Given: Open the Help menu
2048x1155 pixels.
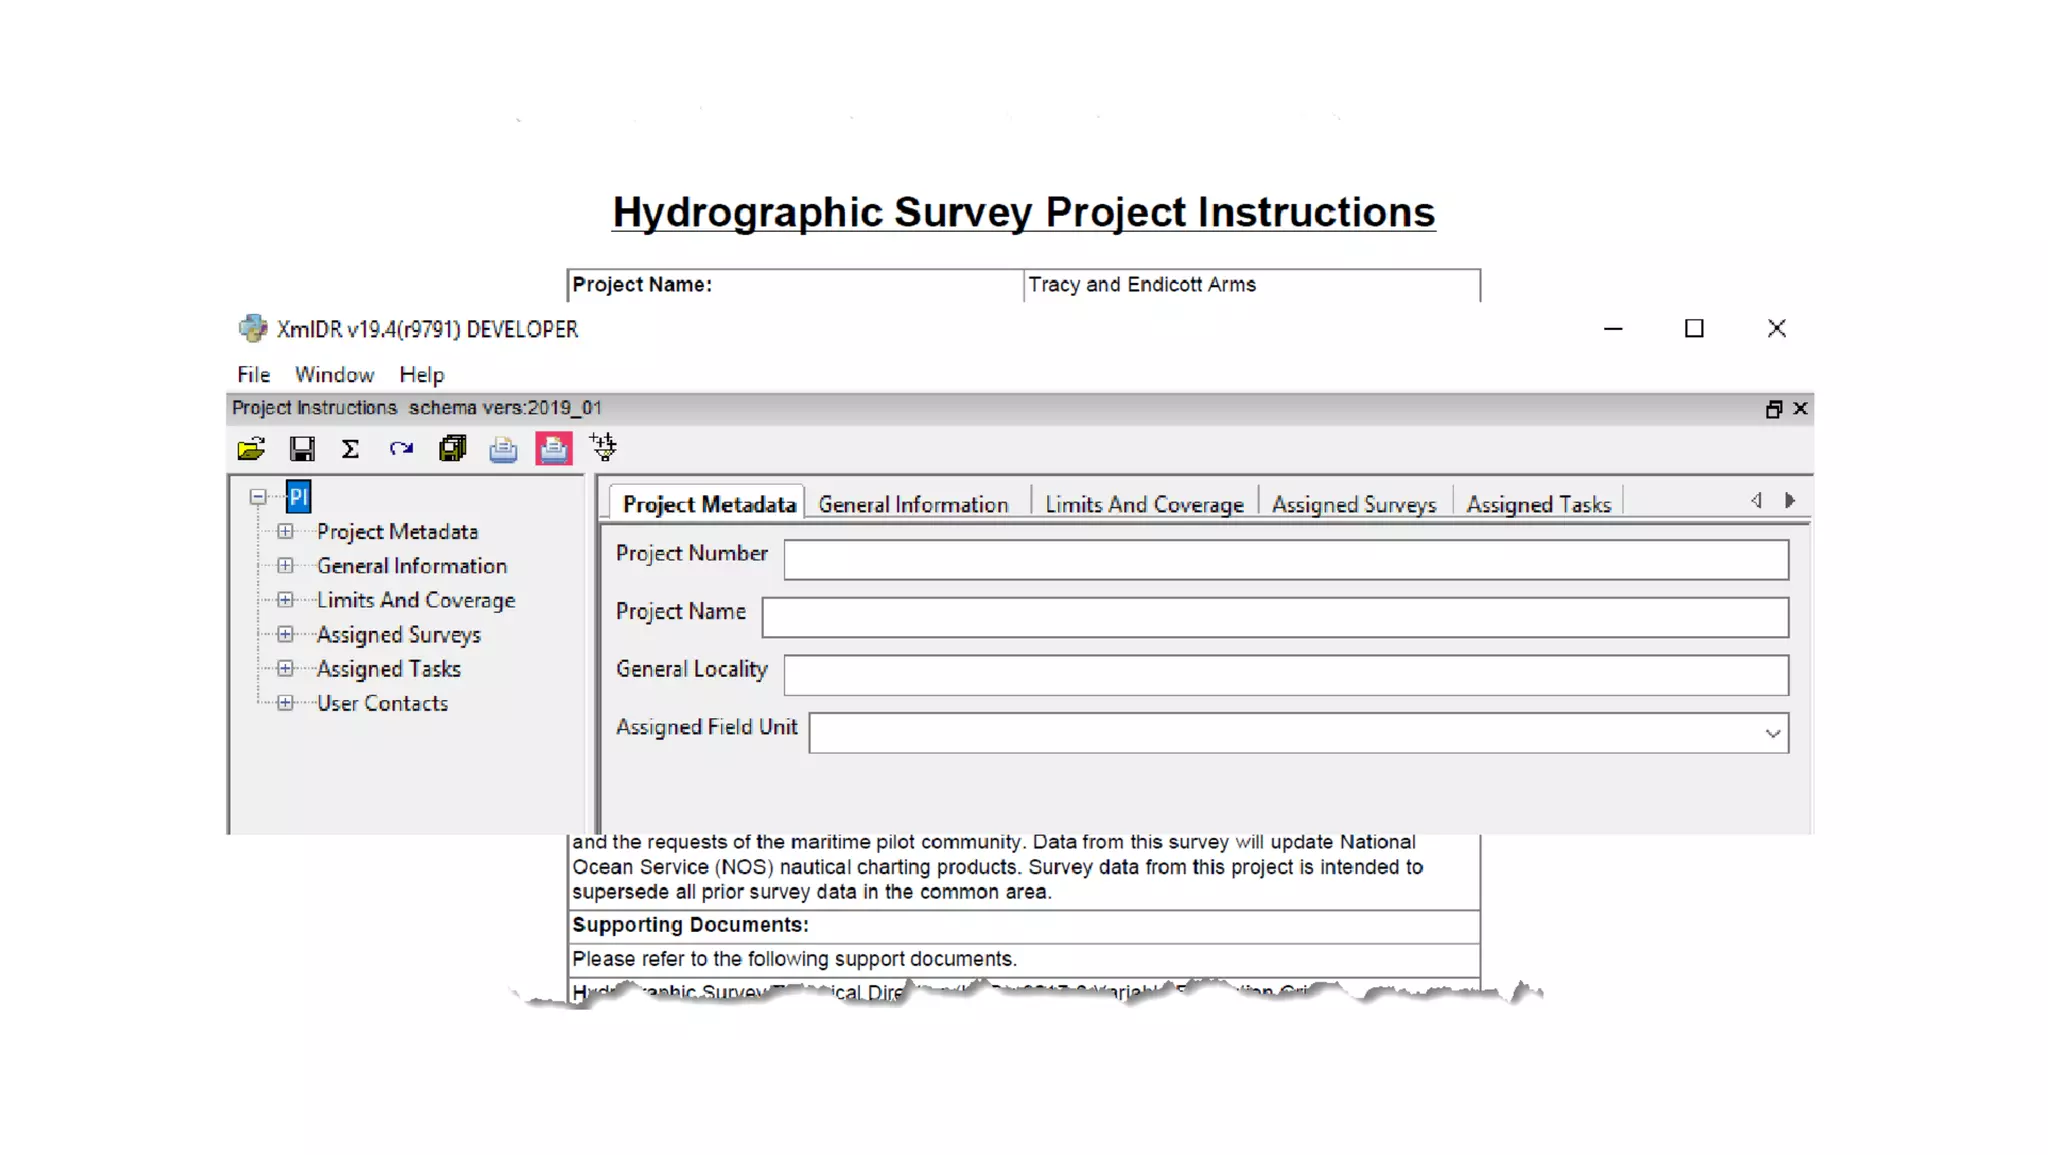Looking at the screenshot, I should click(421, 375).
